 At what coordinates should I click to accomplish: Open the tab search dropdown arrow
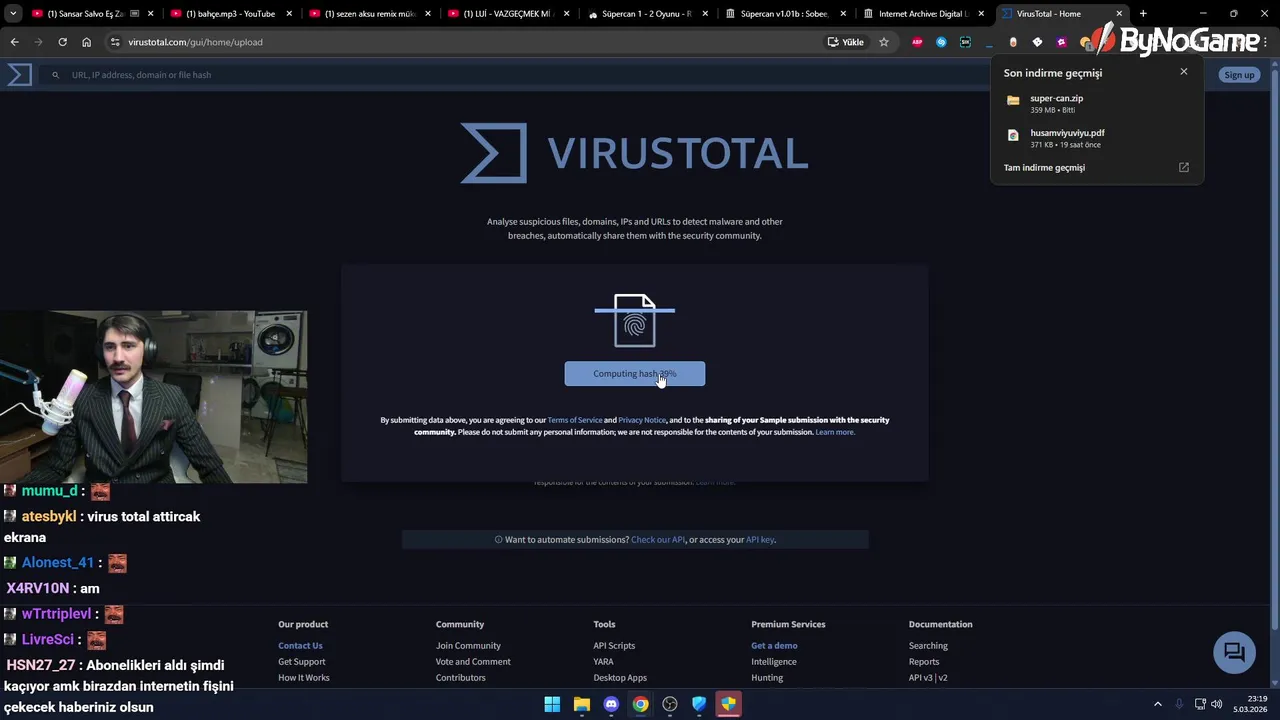tap(13, 14)
